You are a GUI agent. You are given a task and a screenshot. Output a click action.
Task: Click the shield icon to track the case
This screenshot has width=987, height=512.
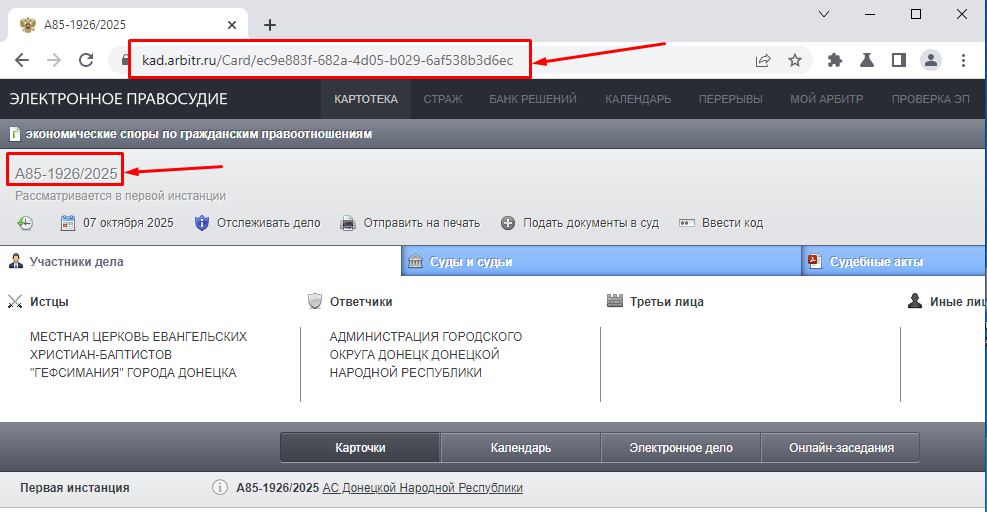(x=202, y=223)
